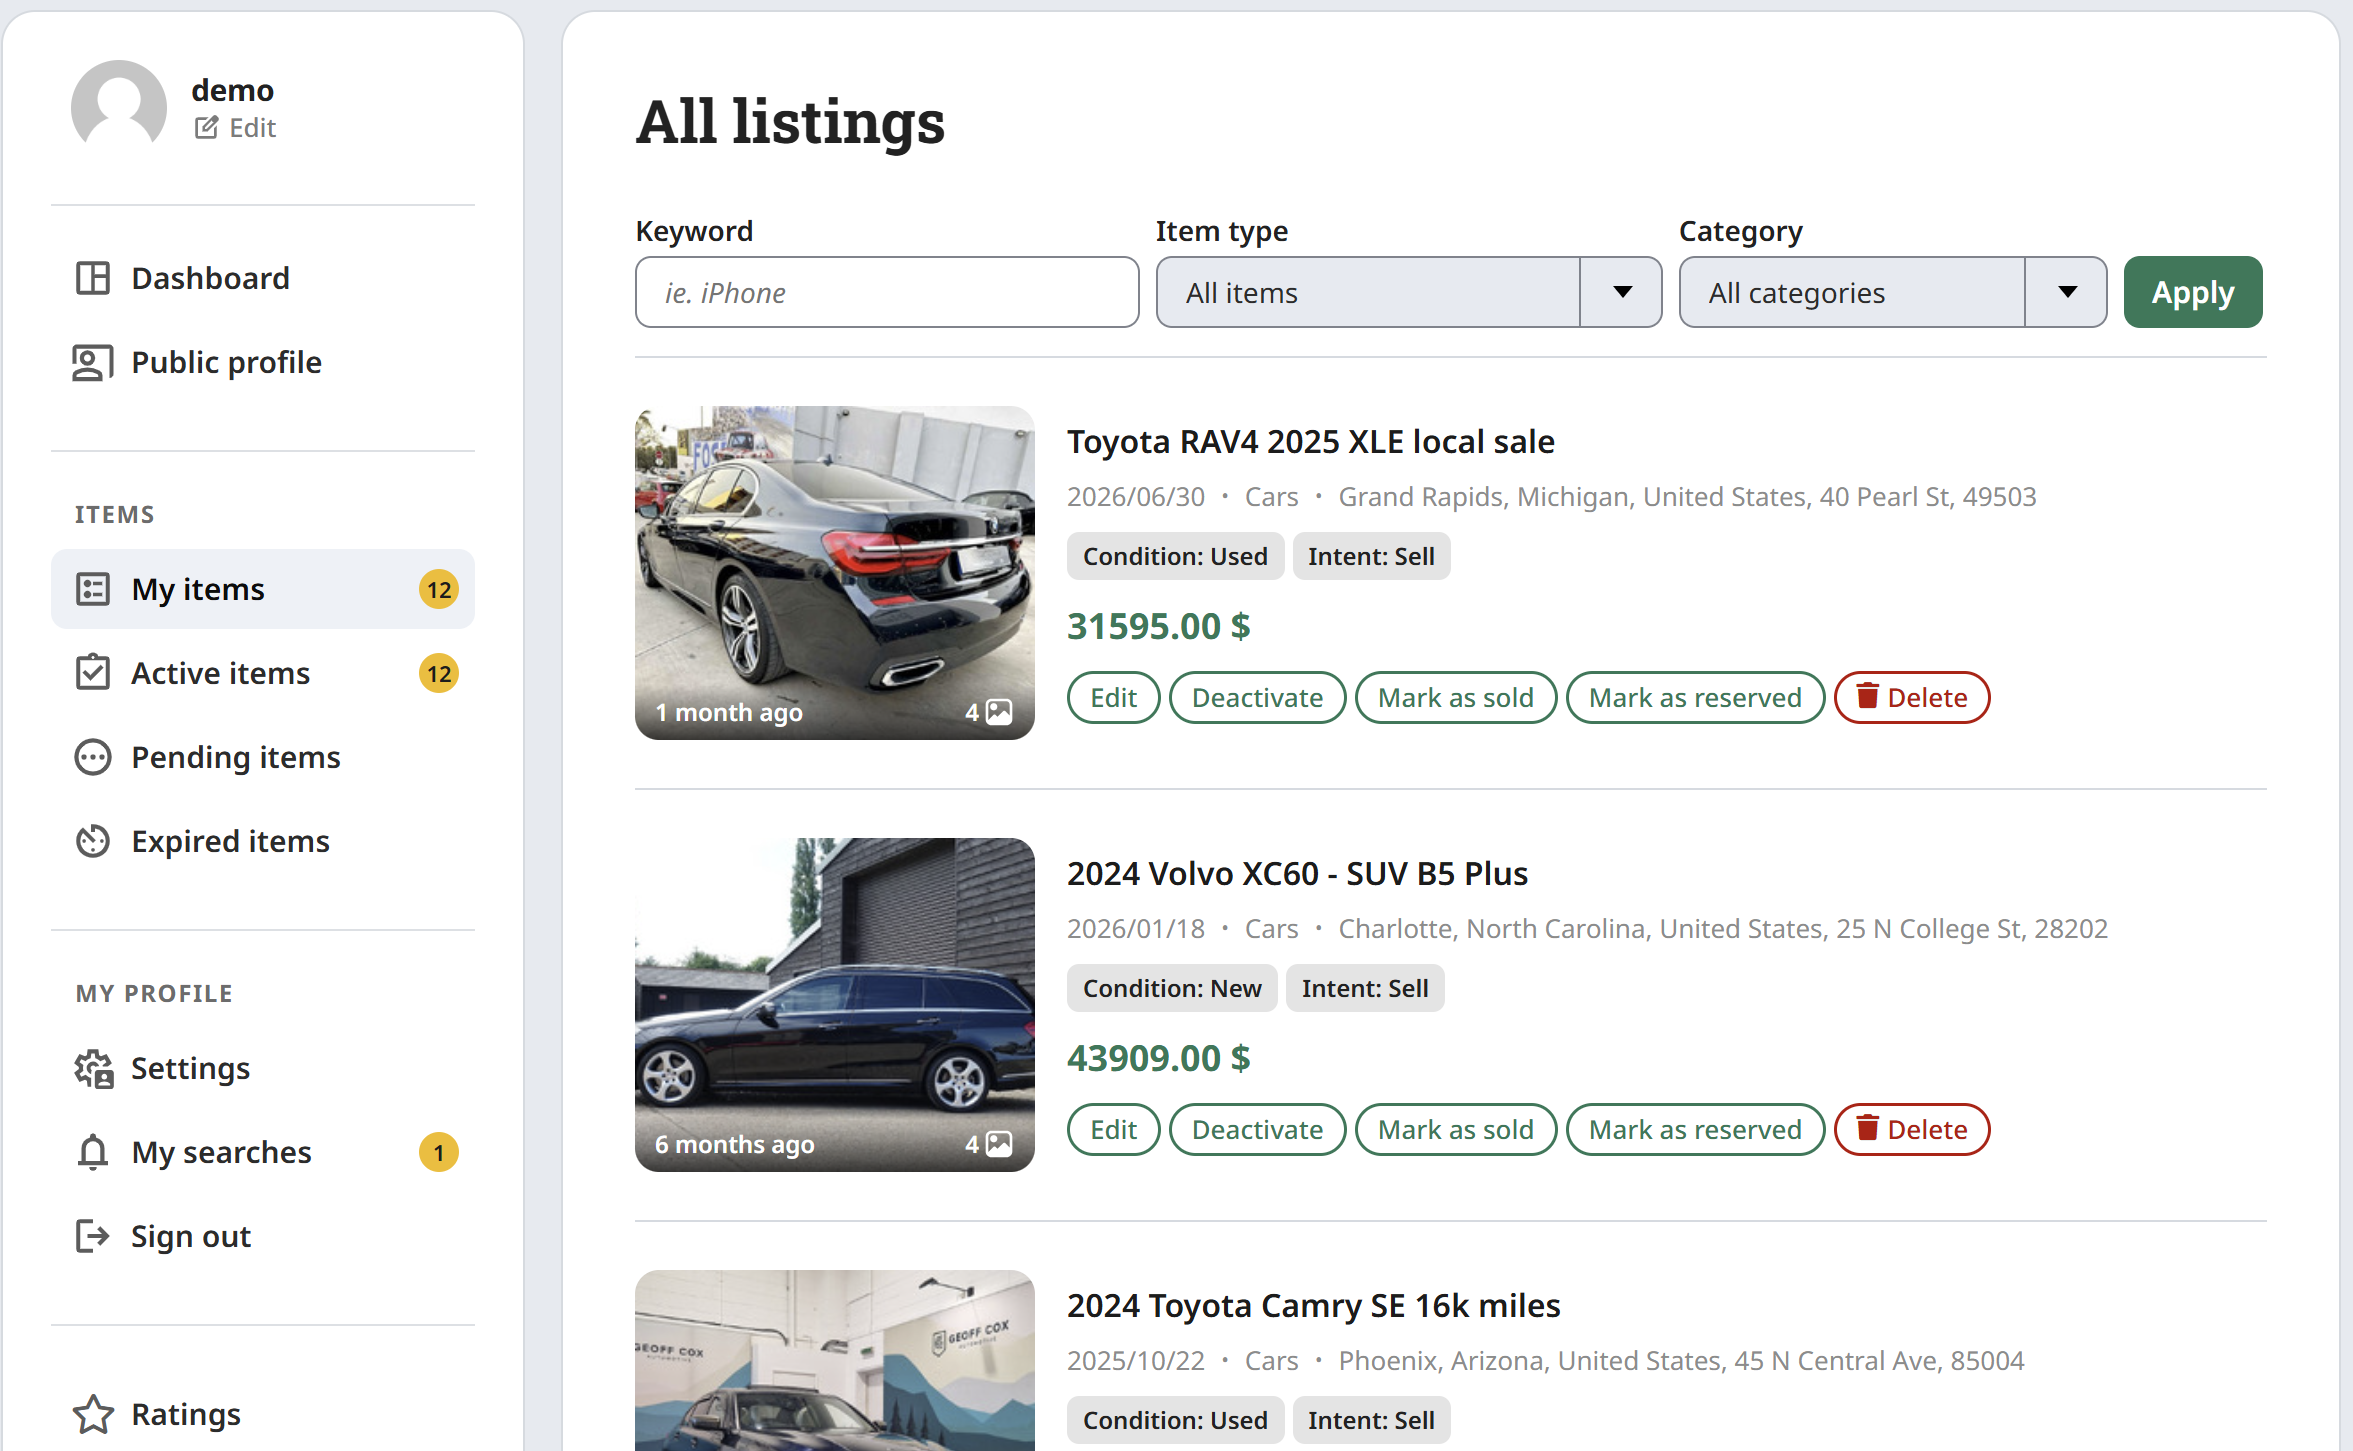Open the Item type dropdown arrow

click(x=1622, y=292)
